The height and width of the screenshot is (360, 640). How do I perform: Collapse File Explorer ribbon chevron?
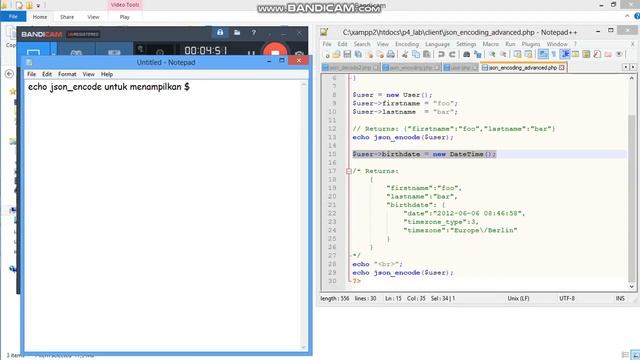tap(627, 16)
